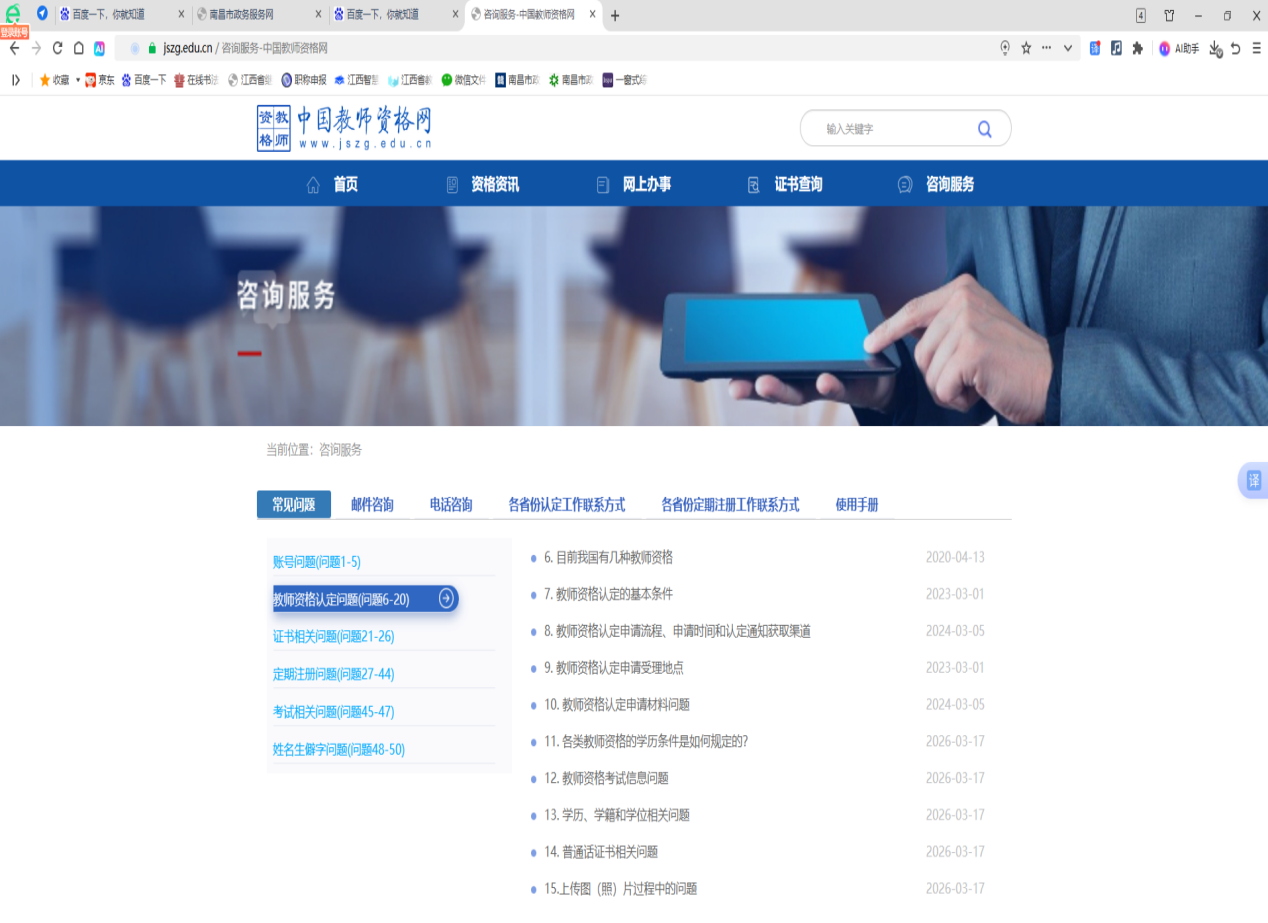
Task: Open the browser downloads icon
Action: pos(1215,48)
